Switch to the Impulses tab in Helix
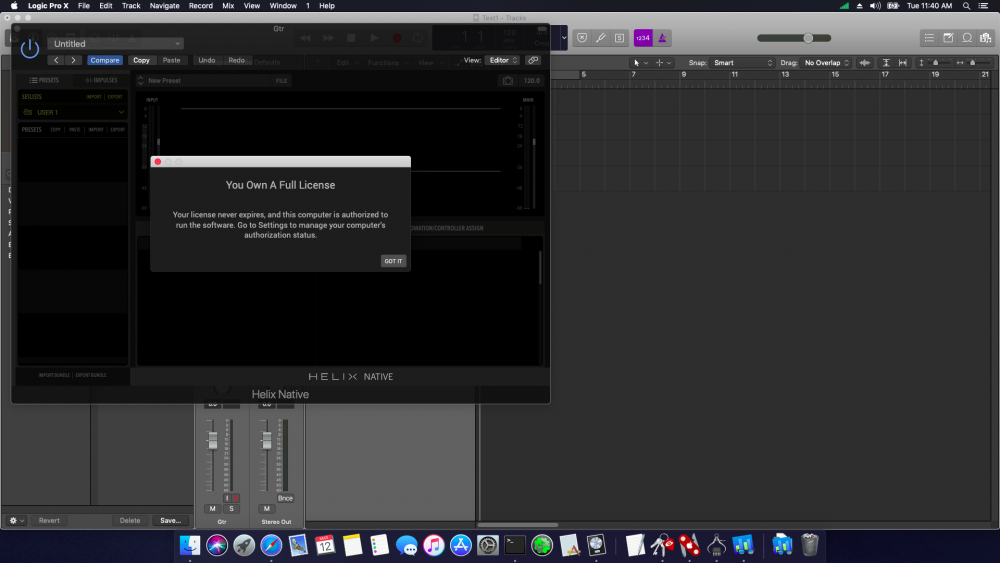 coord(101,80)
